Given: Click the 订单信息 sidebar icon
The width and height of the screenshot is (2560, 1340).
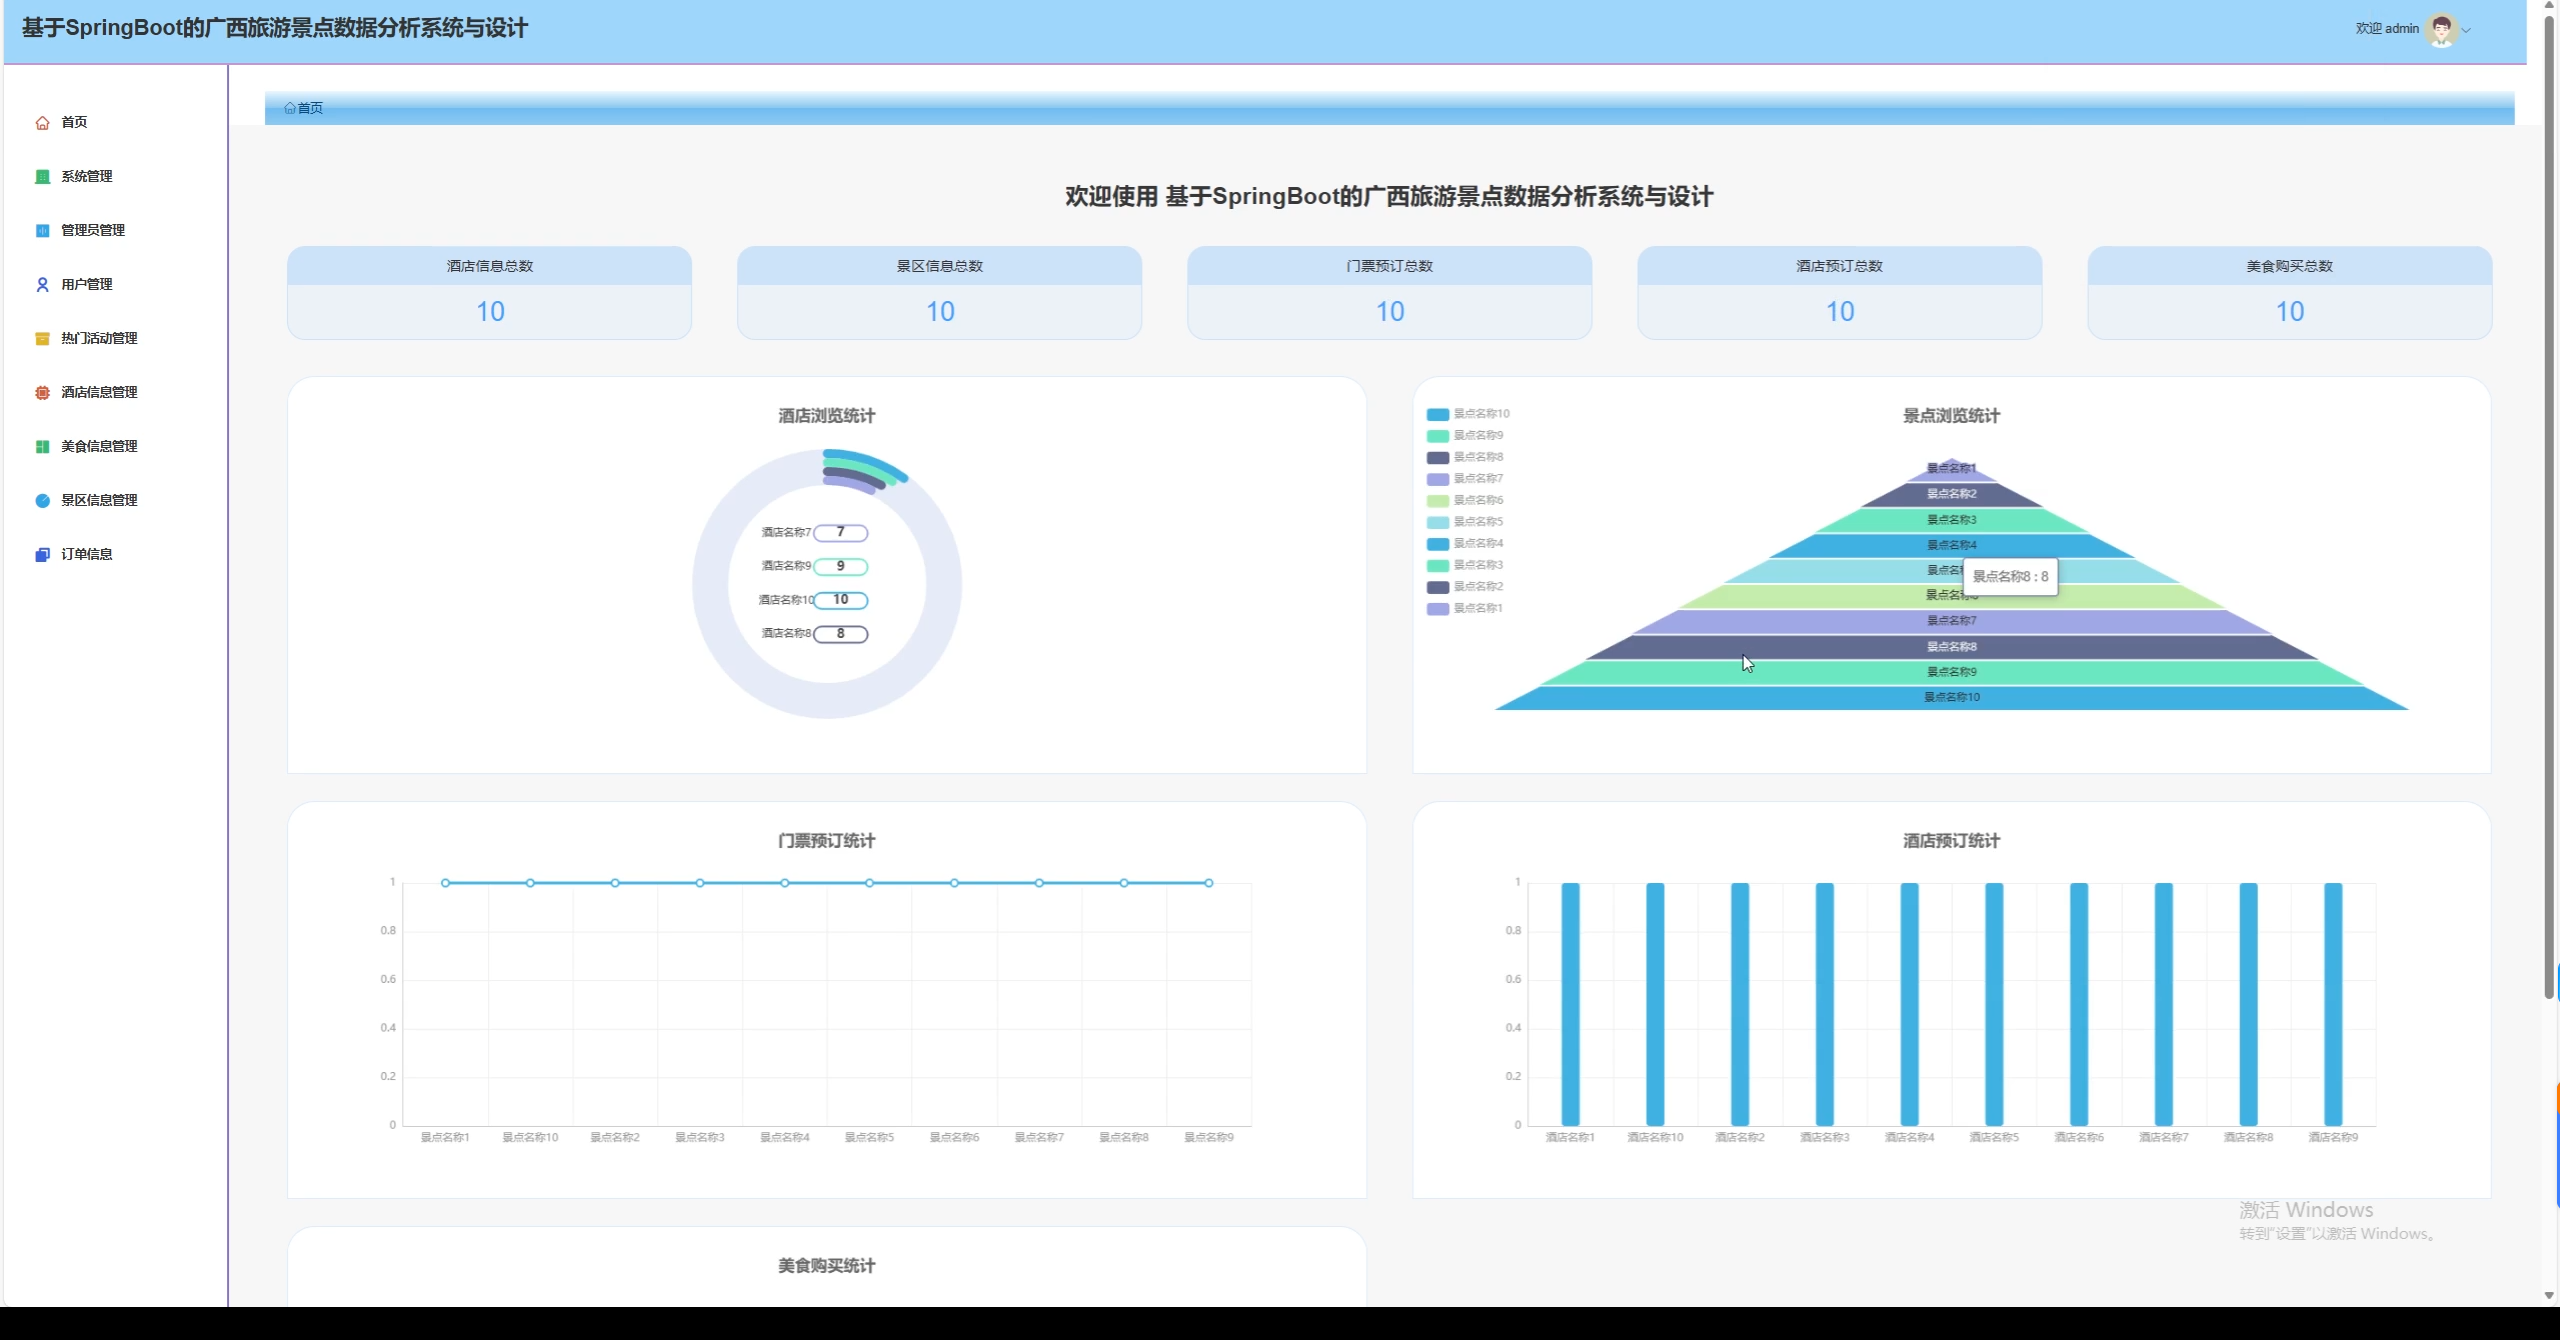Looking at the screenshot, I should coord(42,555).
